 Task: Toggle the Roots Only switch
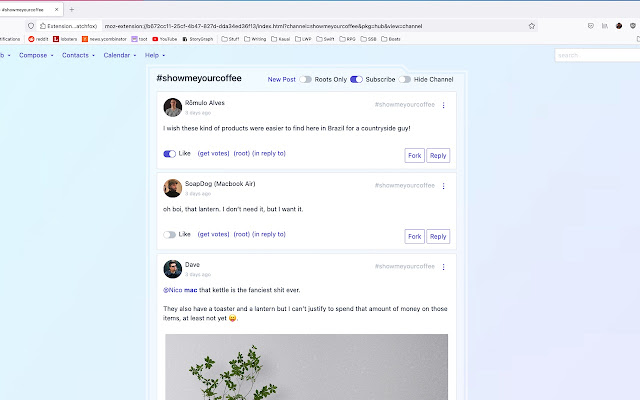pos(305,79)
